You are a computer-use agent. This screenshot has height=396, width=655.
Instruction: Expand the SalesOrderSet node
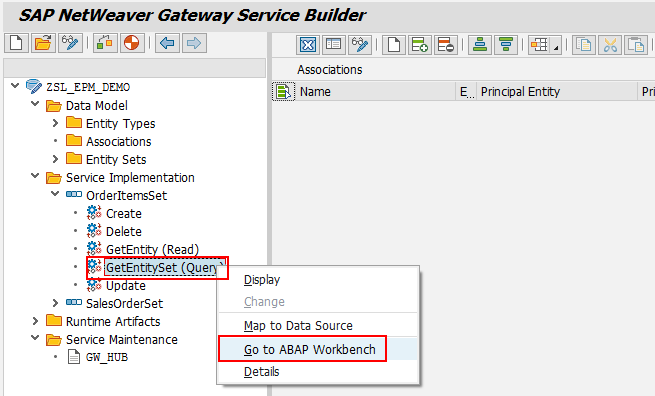point(55,303)
